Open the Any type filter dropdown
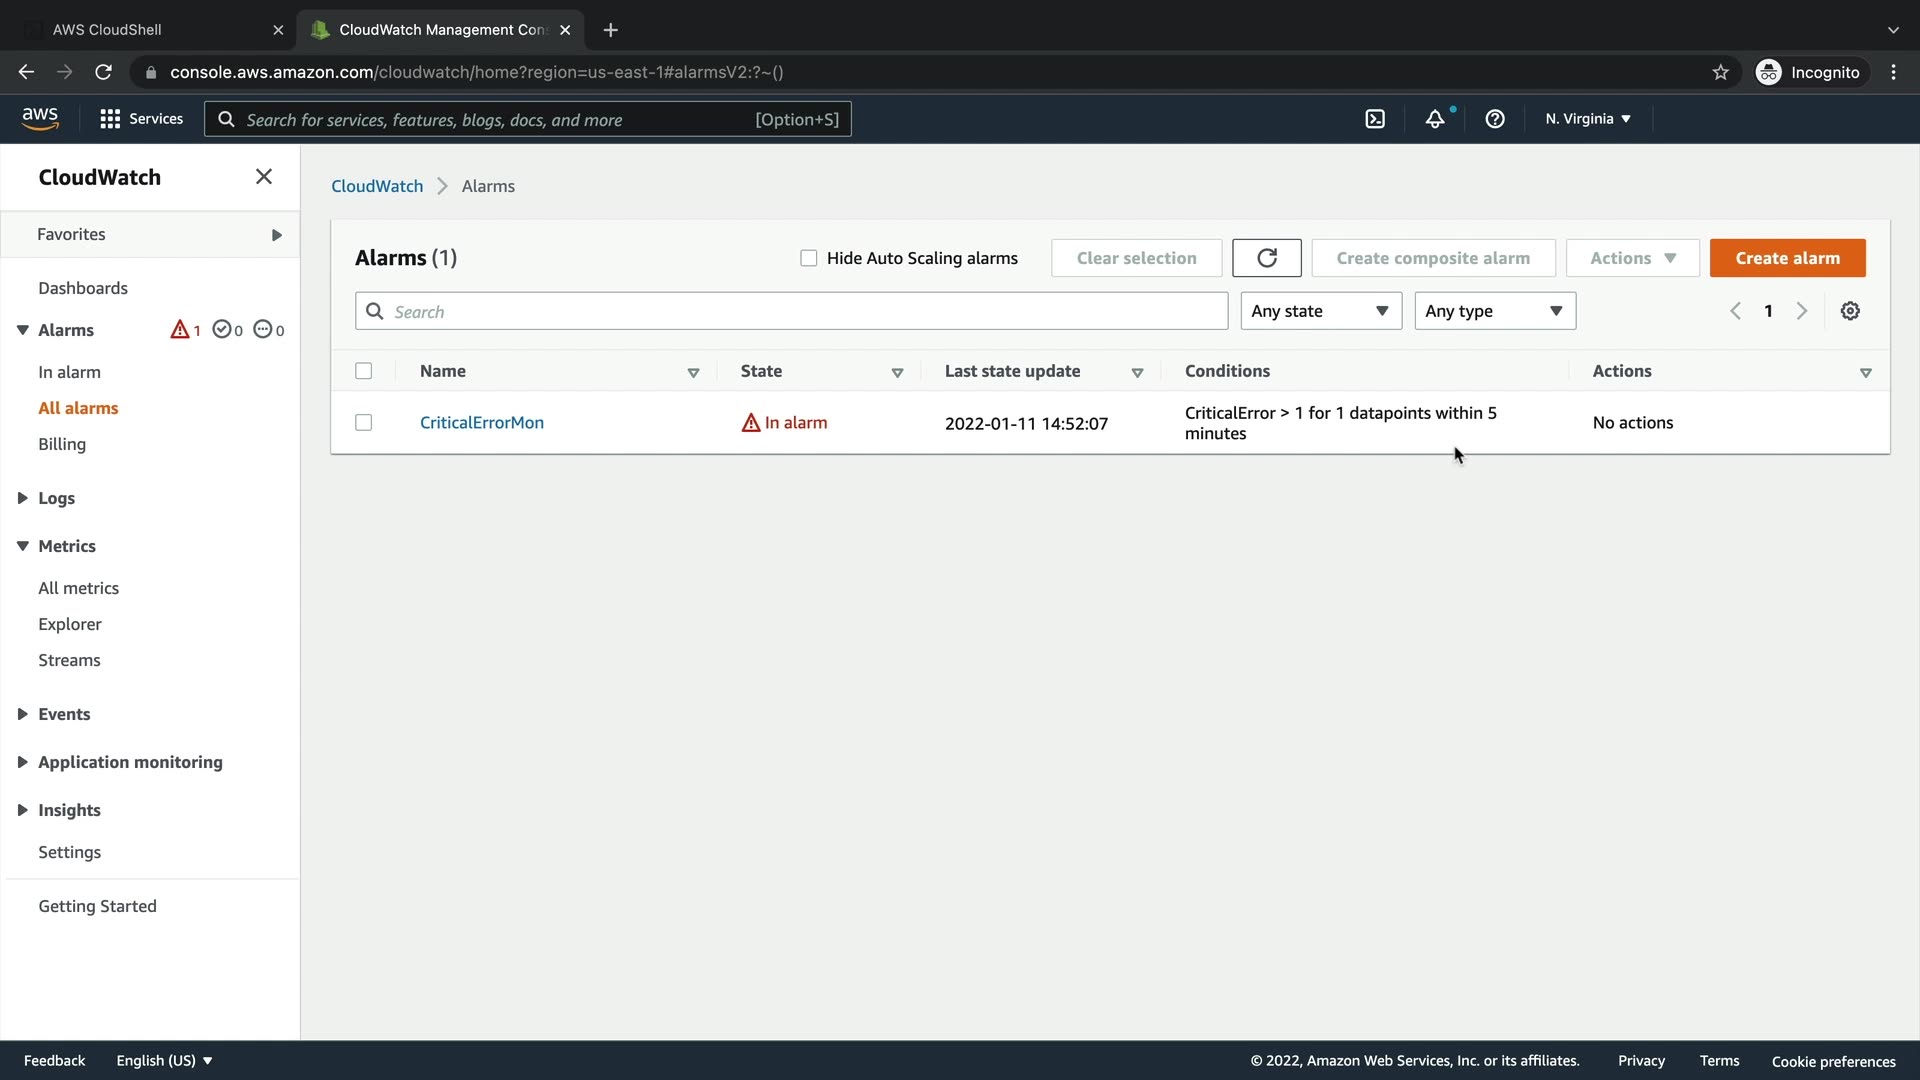The width and height of the screenshot is (1920, 1080). pyautogui.click(x=1494, y=311)
